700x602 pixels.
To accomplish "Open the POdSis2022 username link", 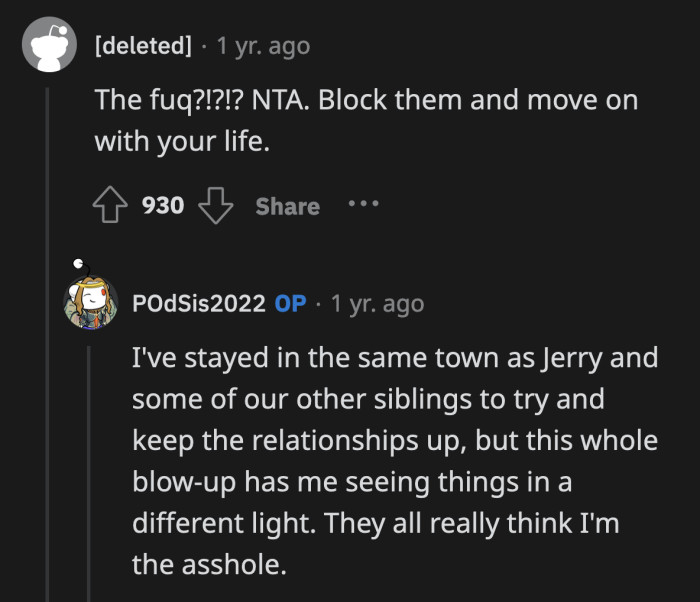I will 198,304.
